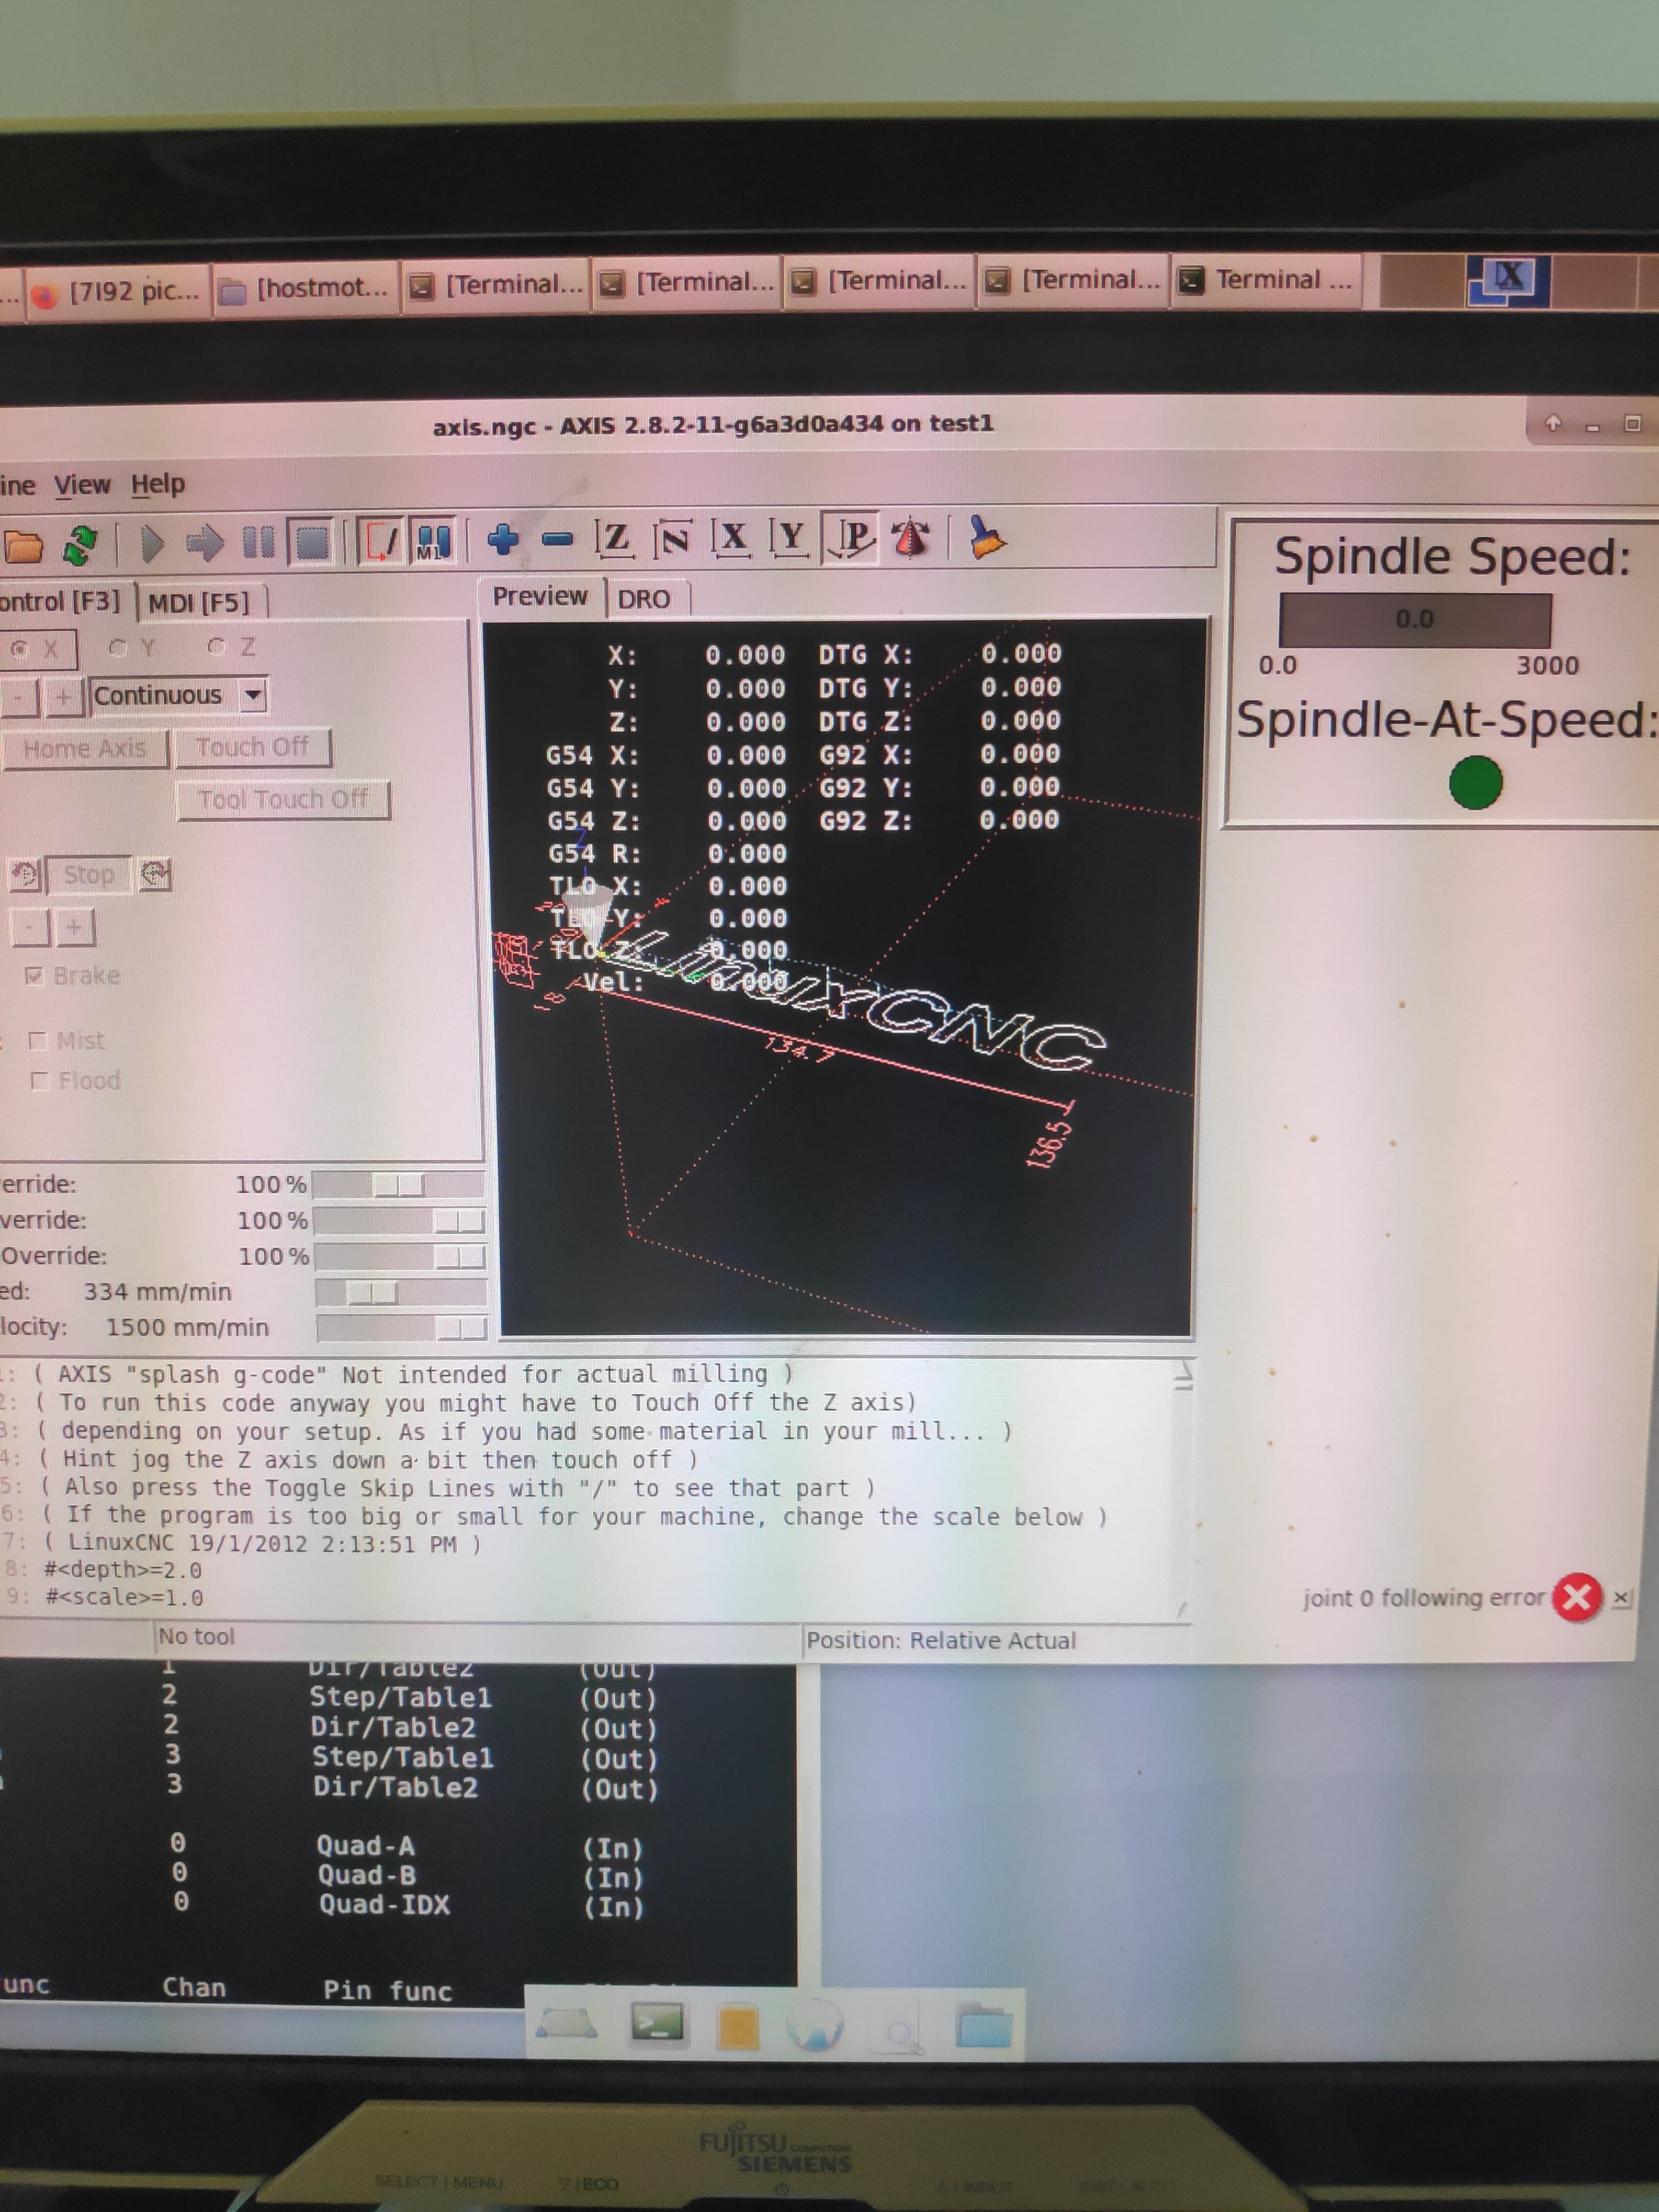Select the Z axis radio button
This screenshot has width=1659, height=2212.
click(231, 647)
